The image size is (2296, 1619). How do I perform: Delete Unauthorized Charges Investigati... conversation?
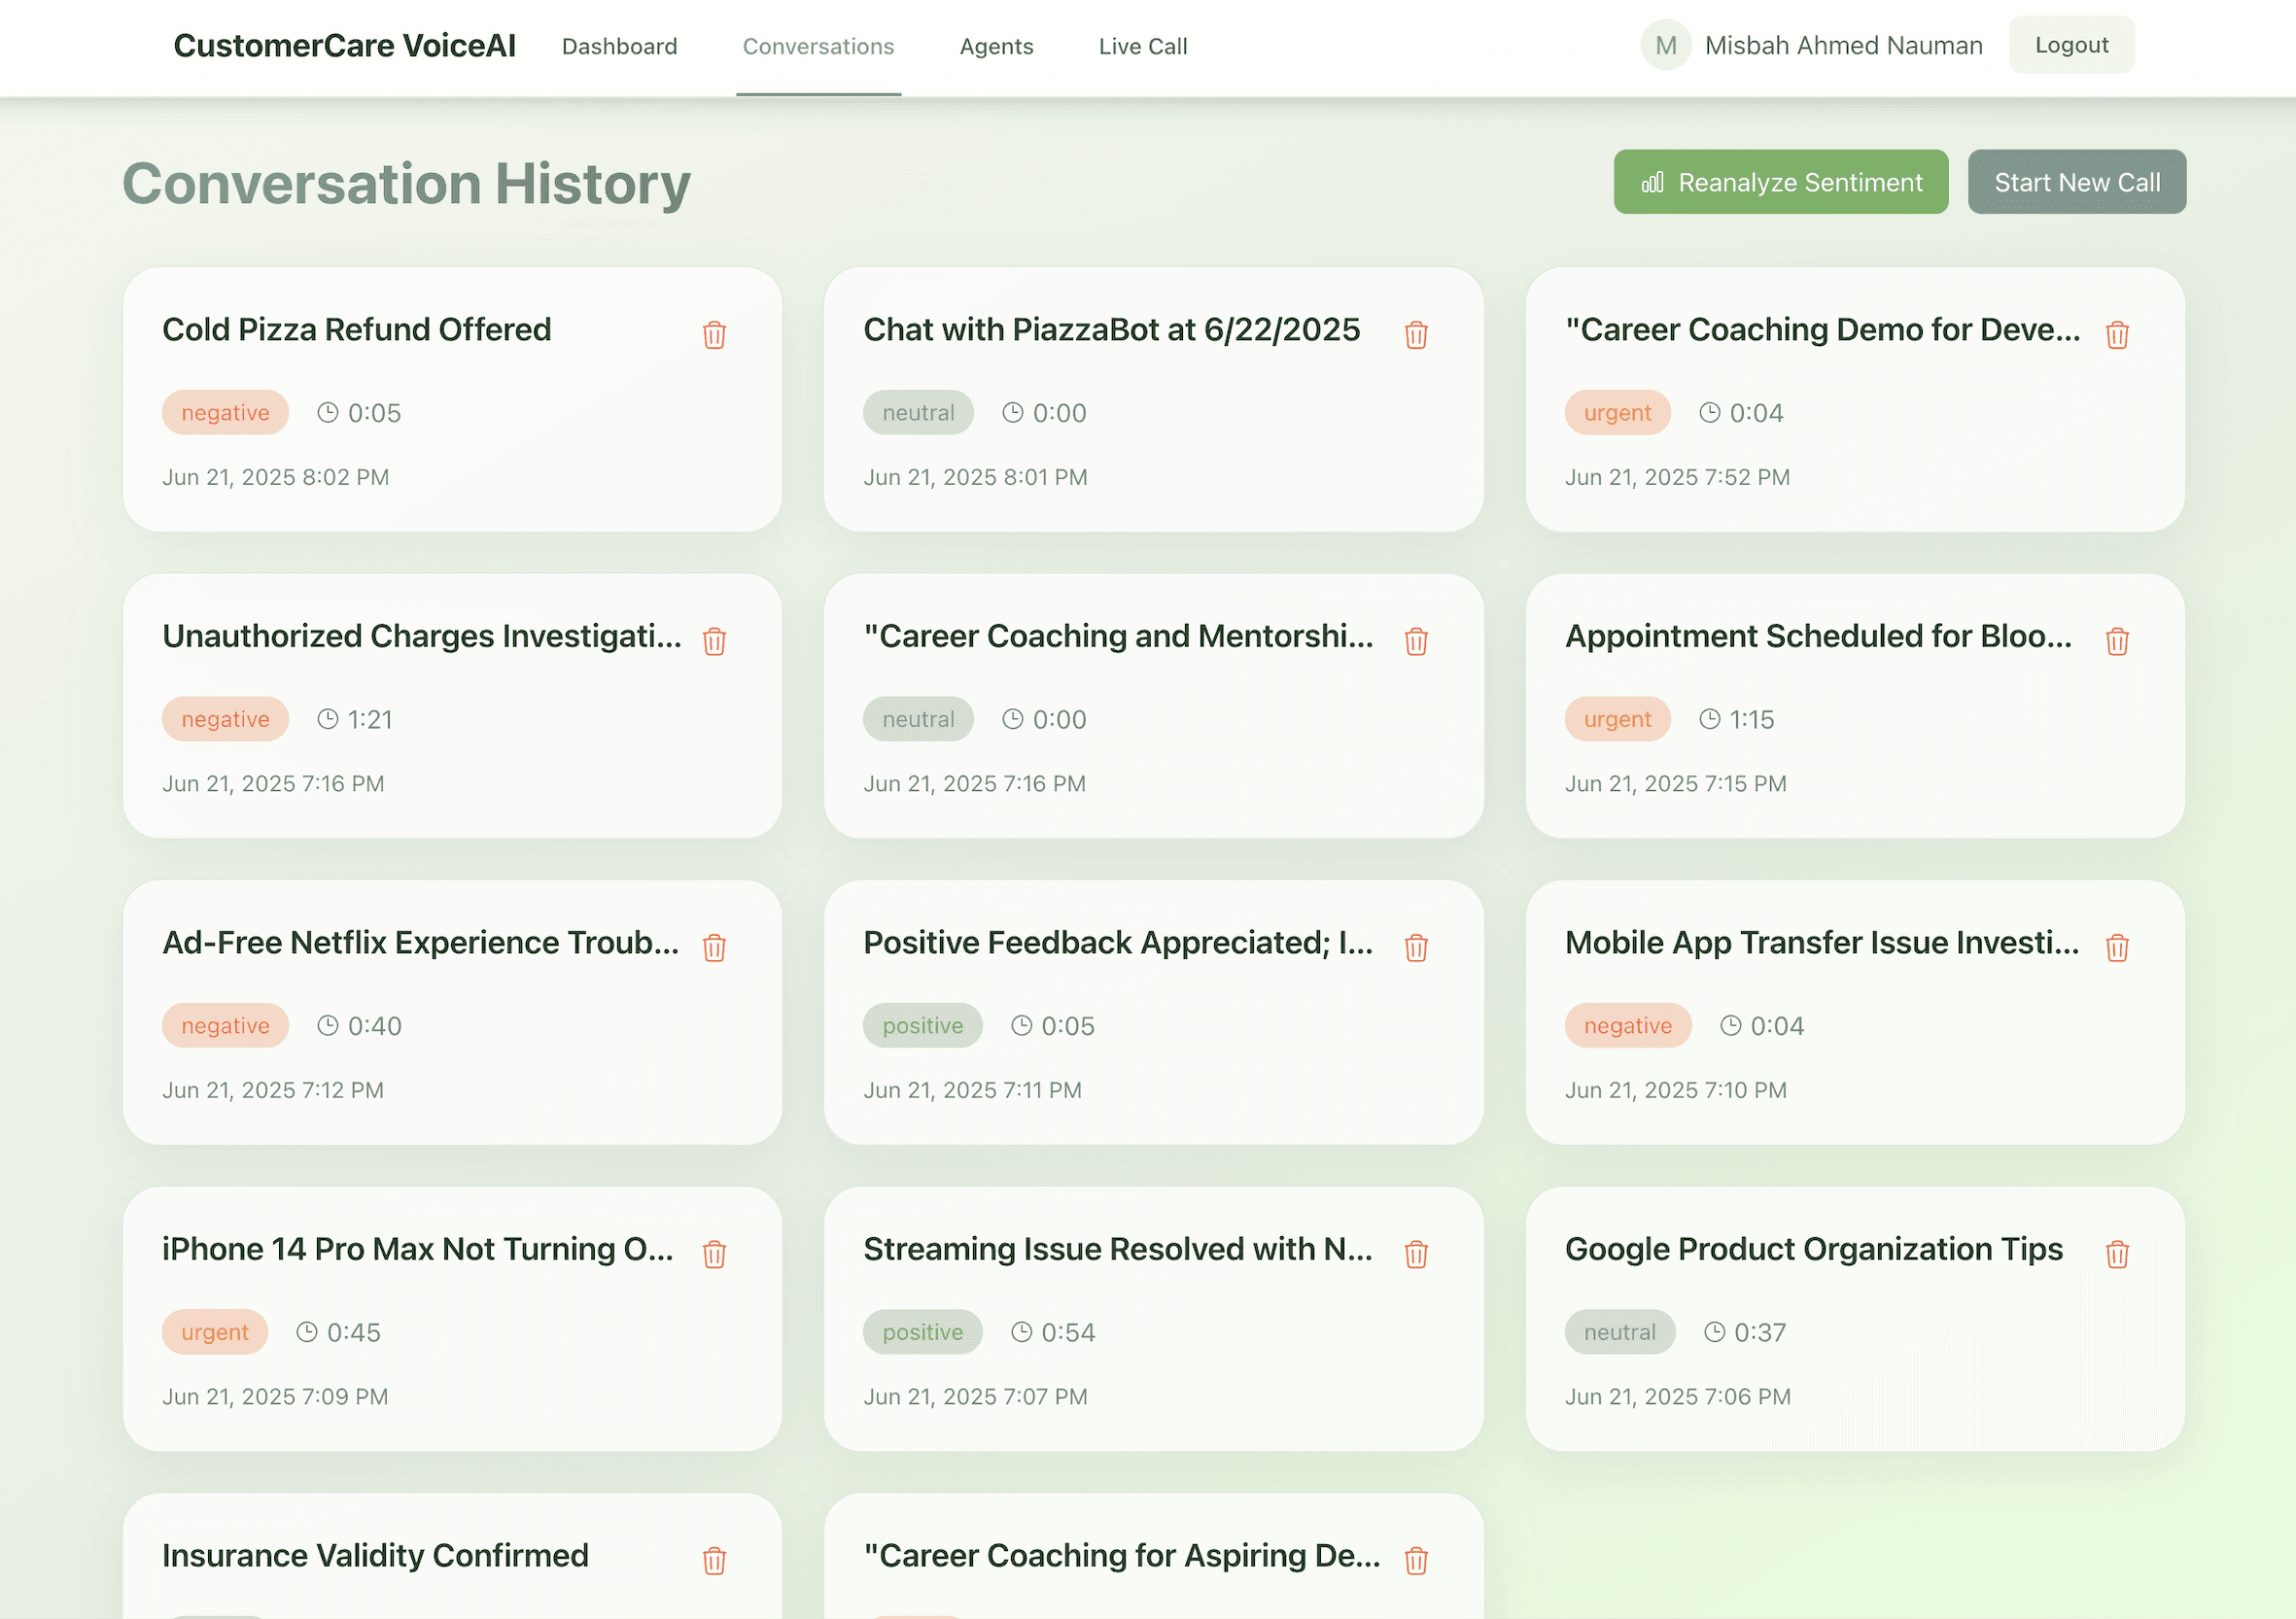[714, 640]
